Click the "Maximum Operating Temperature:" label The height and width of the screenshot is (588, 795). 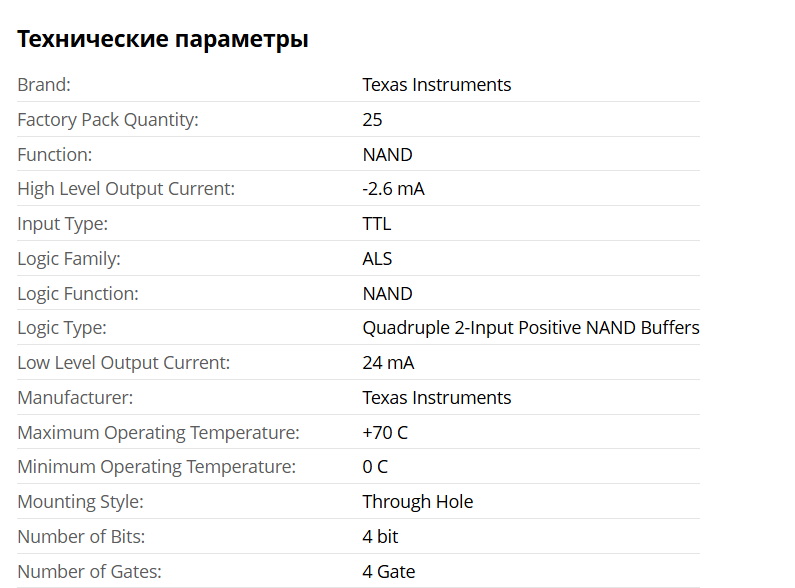[158, 433]
